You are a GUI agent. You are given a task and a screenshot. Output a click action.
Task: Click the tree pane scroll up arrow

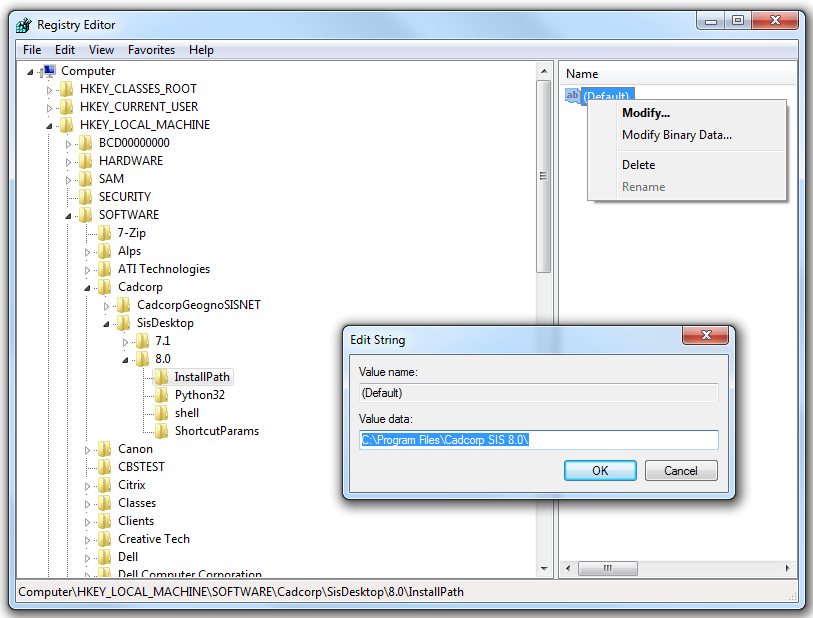544,71
